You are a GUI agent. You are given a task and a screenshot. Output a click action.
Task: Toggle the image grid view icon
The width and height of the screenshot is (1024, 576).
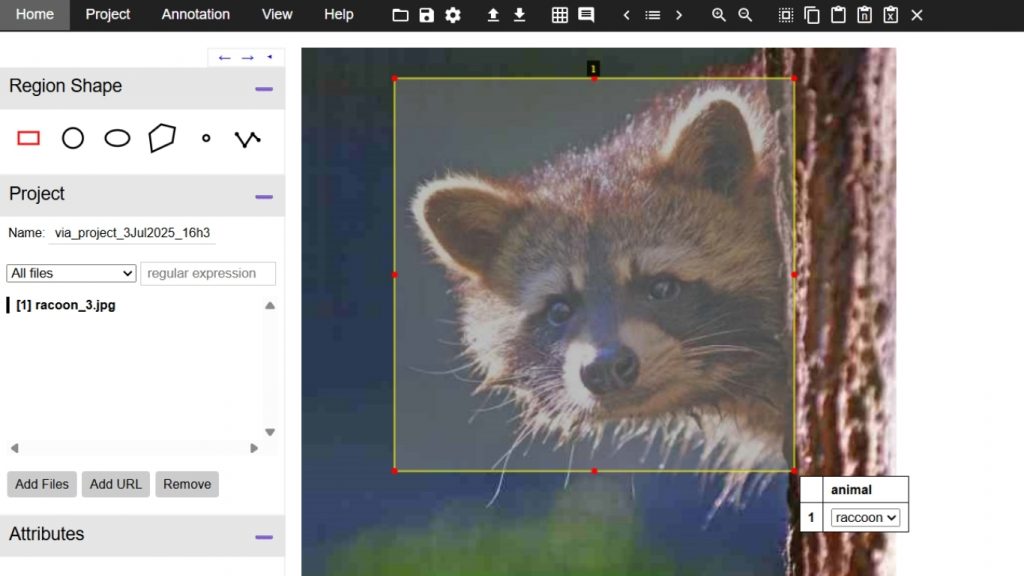(560, 15)
